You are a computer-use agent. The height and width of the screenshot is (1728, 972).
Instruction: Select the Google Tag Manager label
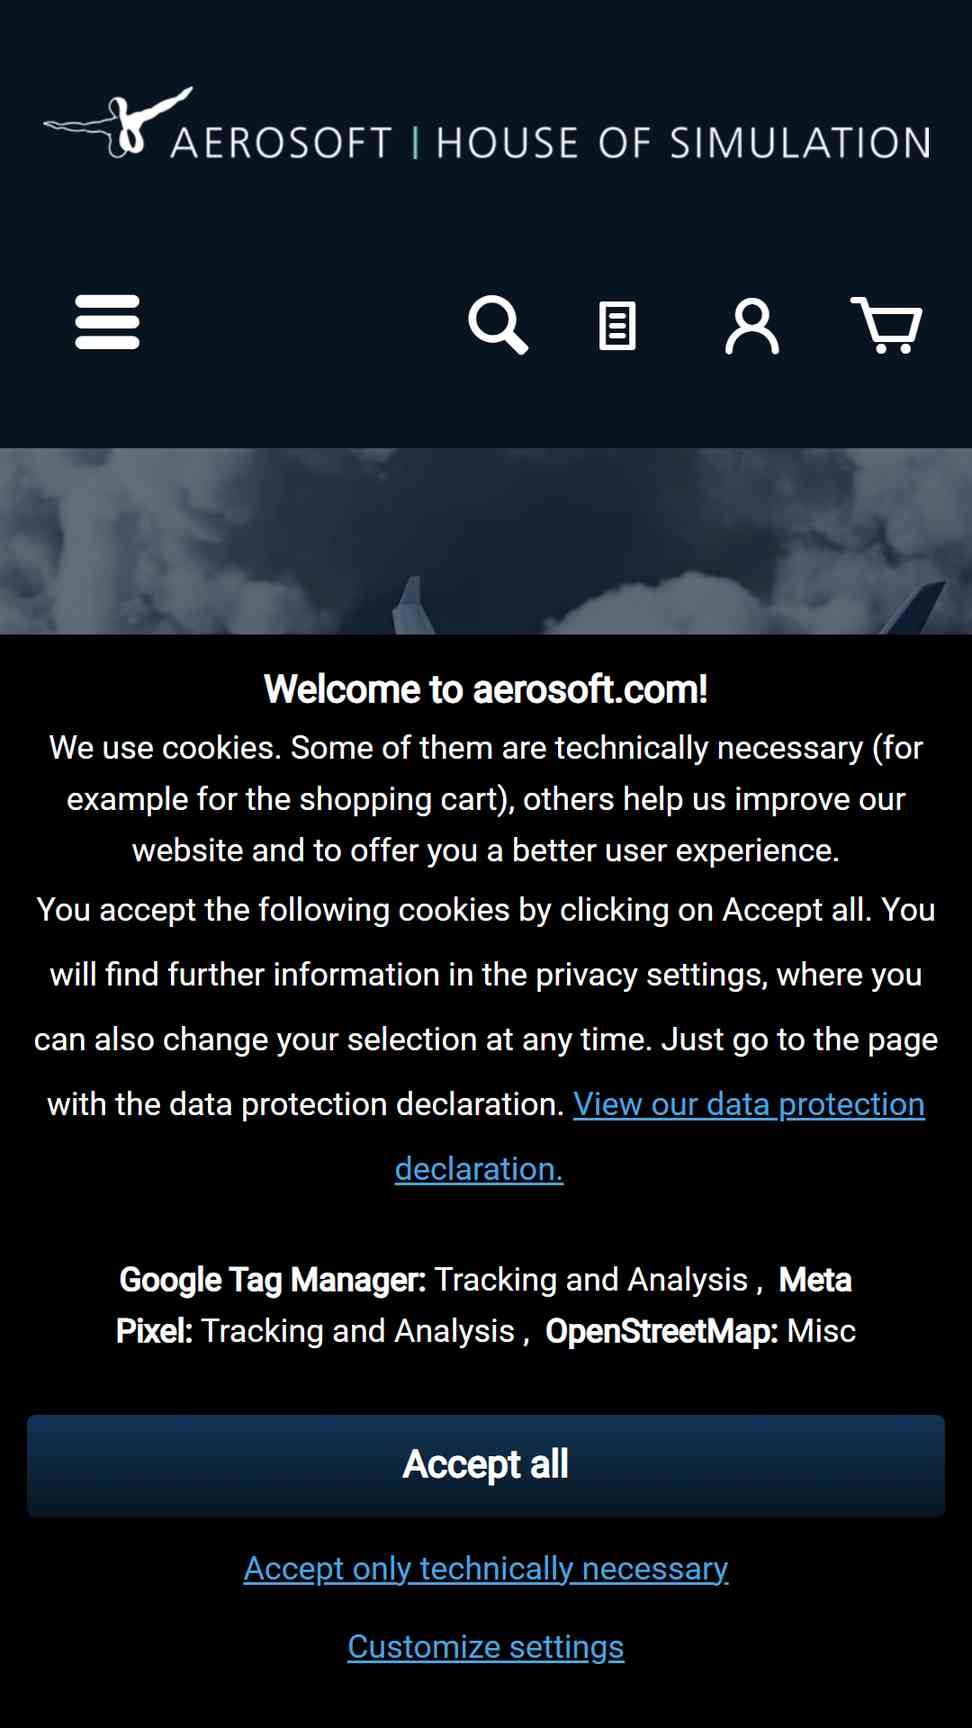(x=273, y=1280)
